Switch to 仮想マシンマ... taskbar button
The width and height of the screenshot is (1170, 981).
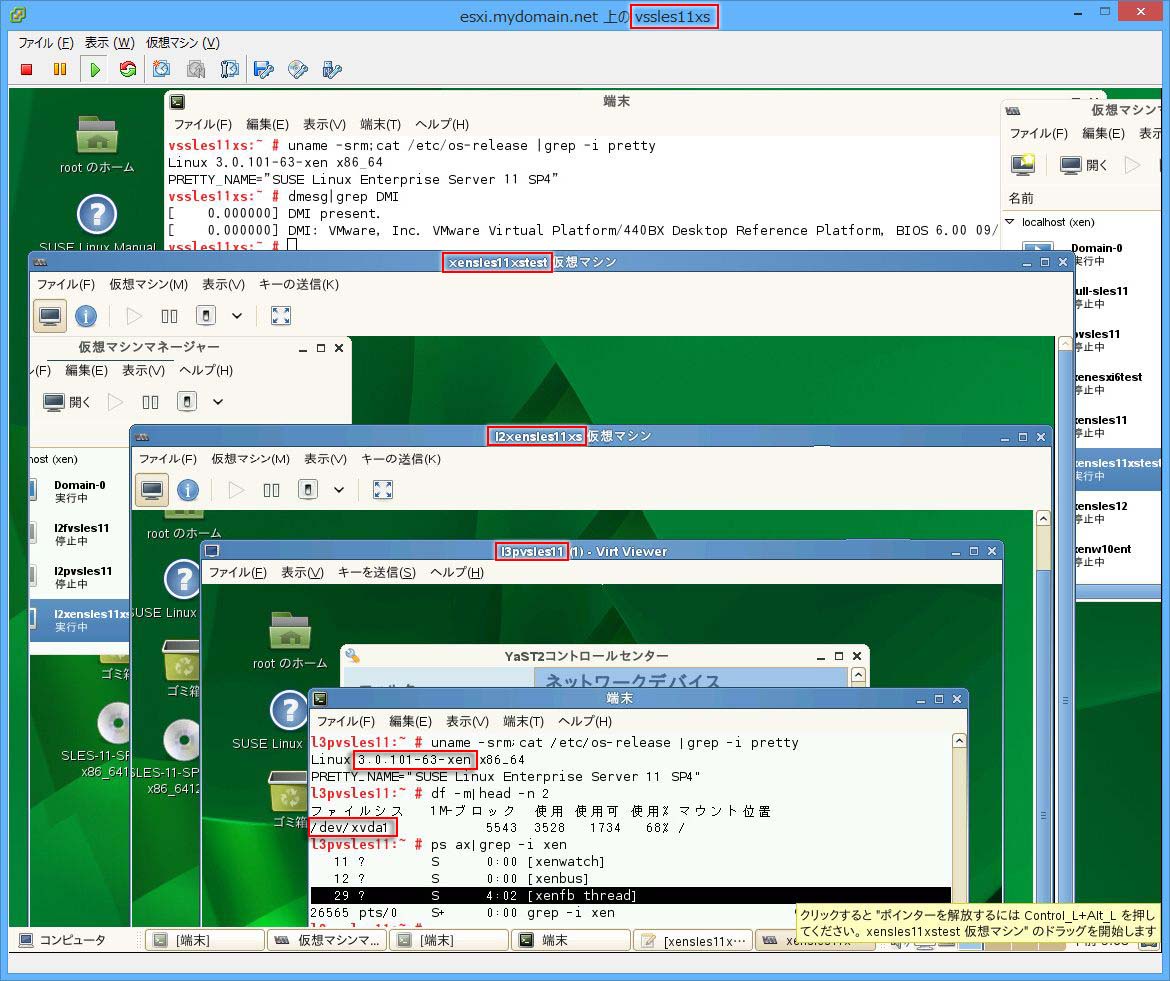[x=328, y=940]
